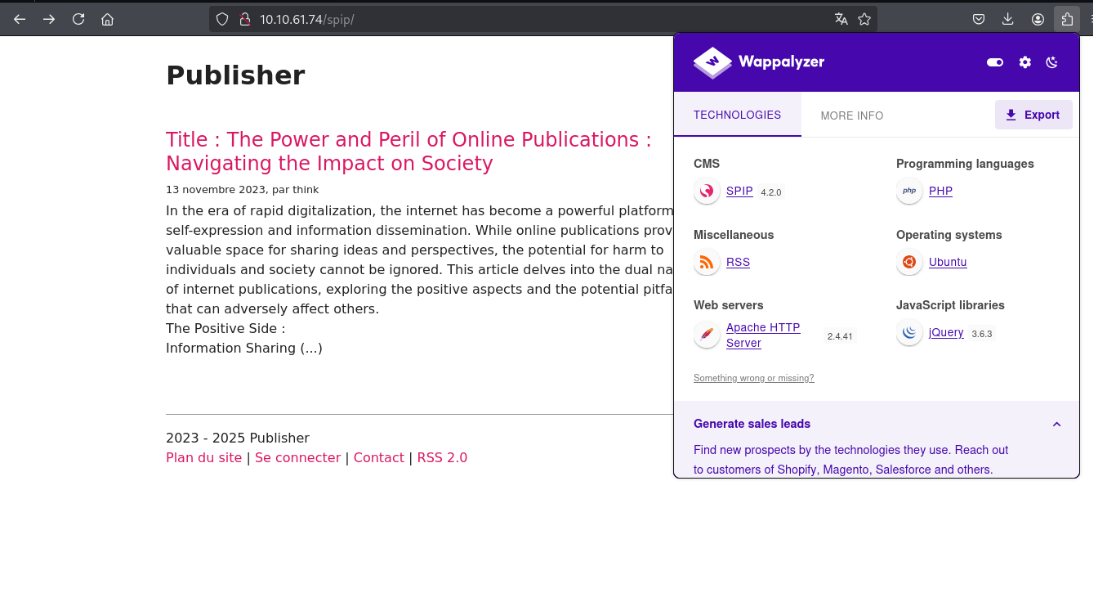Select the Technologies tab
The width and height of the screenshot is (1093, 614).
[737, 115]
